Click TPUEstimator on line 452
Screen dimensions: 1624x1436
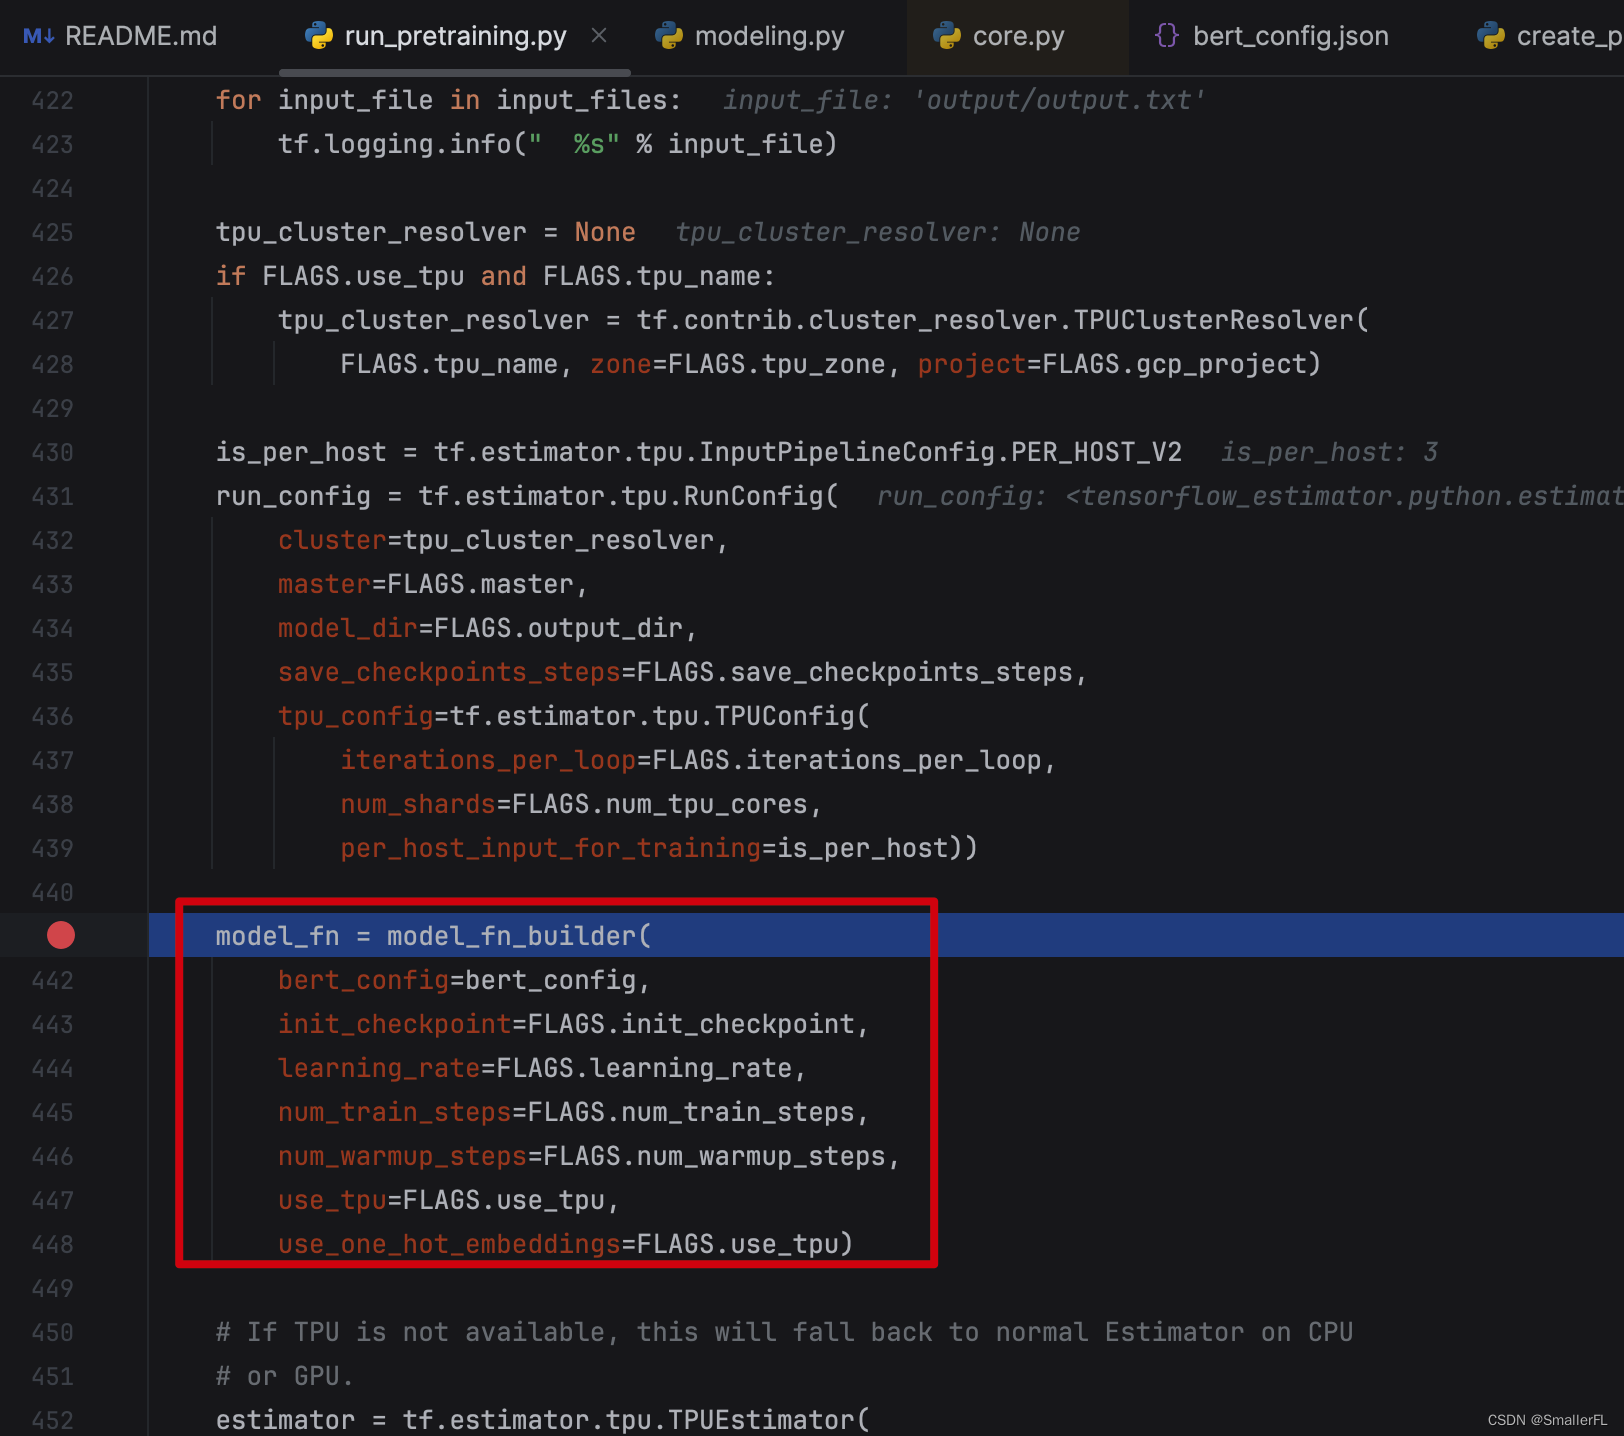761,1421
